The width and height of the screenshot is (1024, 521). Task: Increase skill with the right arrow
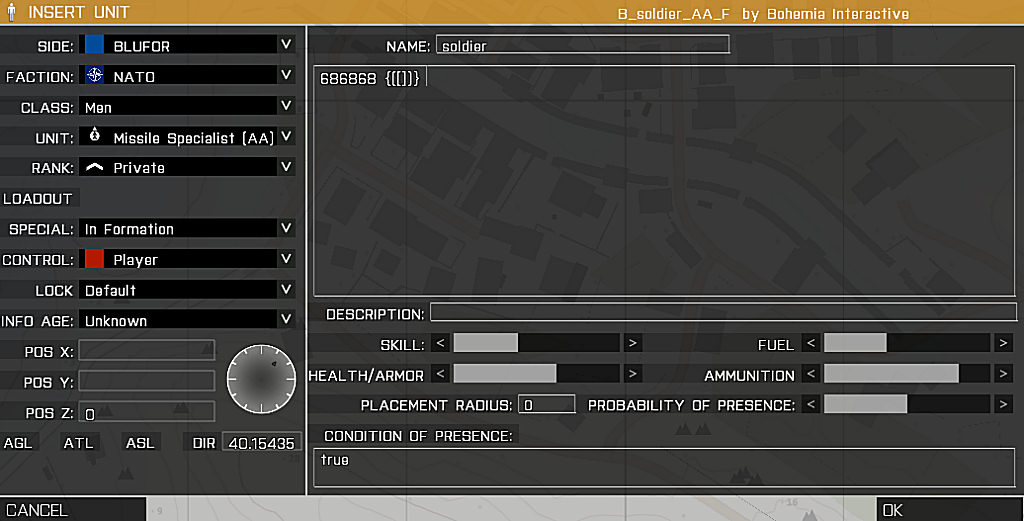(x=632, y=343)
